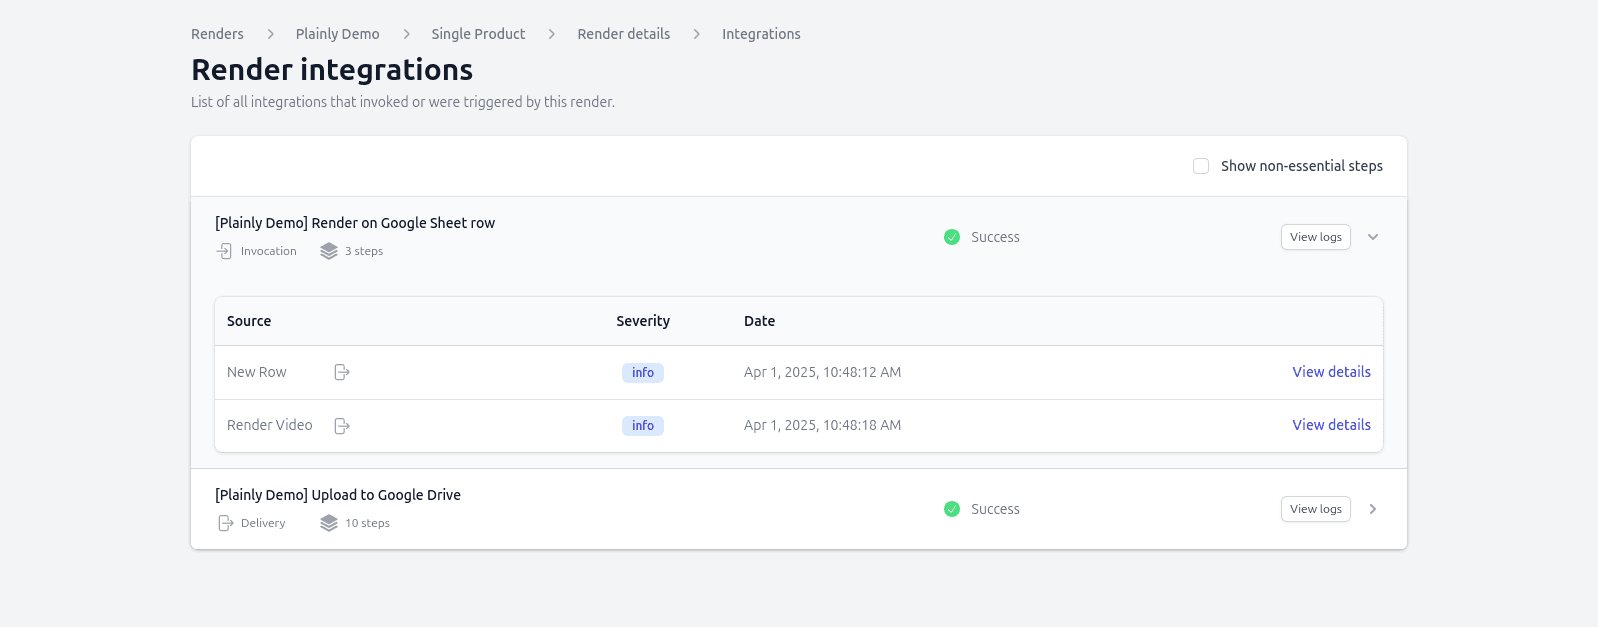Click the date Apr 1, 2025, 10:48:12 AM
Image resolution: width=1598 pixels, height=627 pixels.
822,372
